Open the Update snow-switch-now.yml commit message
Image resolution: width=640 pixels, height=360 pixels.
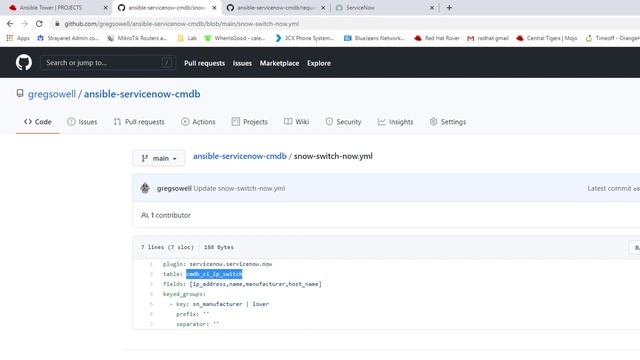click(x=239, y=188)
